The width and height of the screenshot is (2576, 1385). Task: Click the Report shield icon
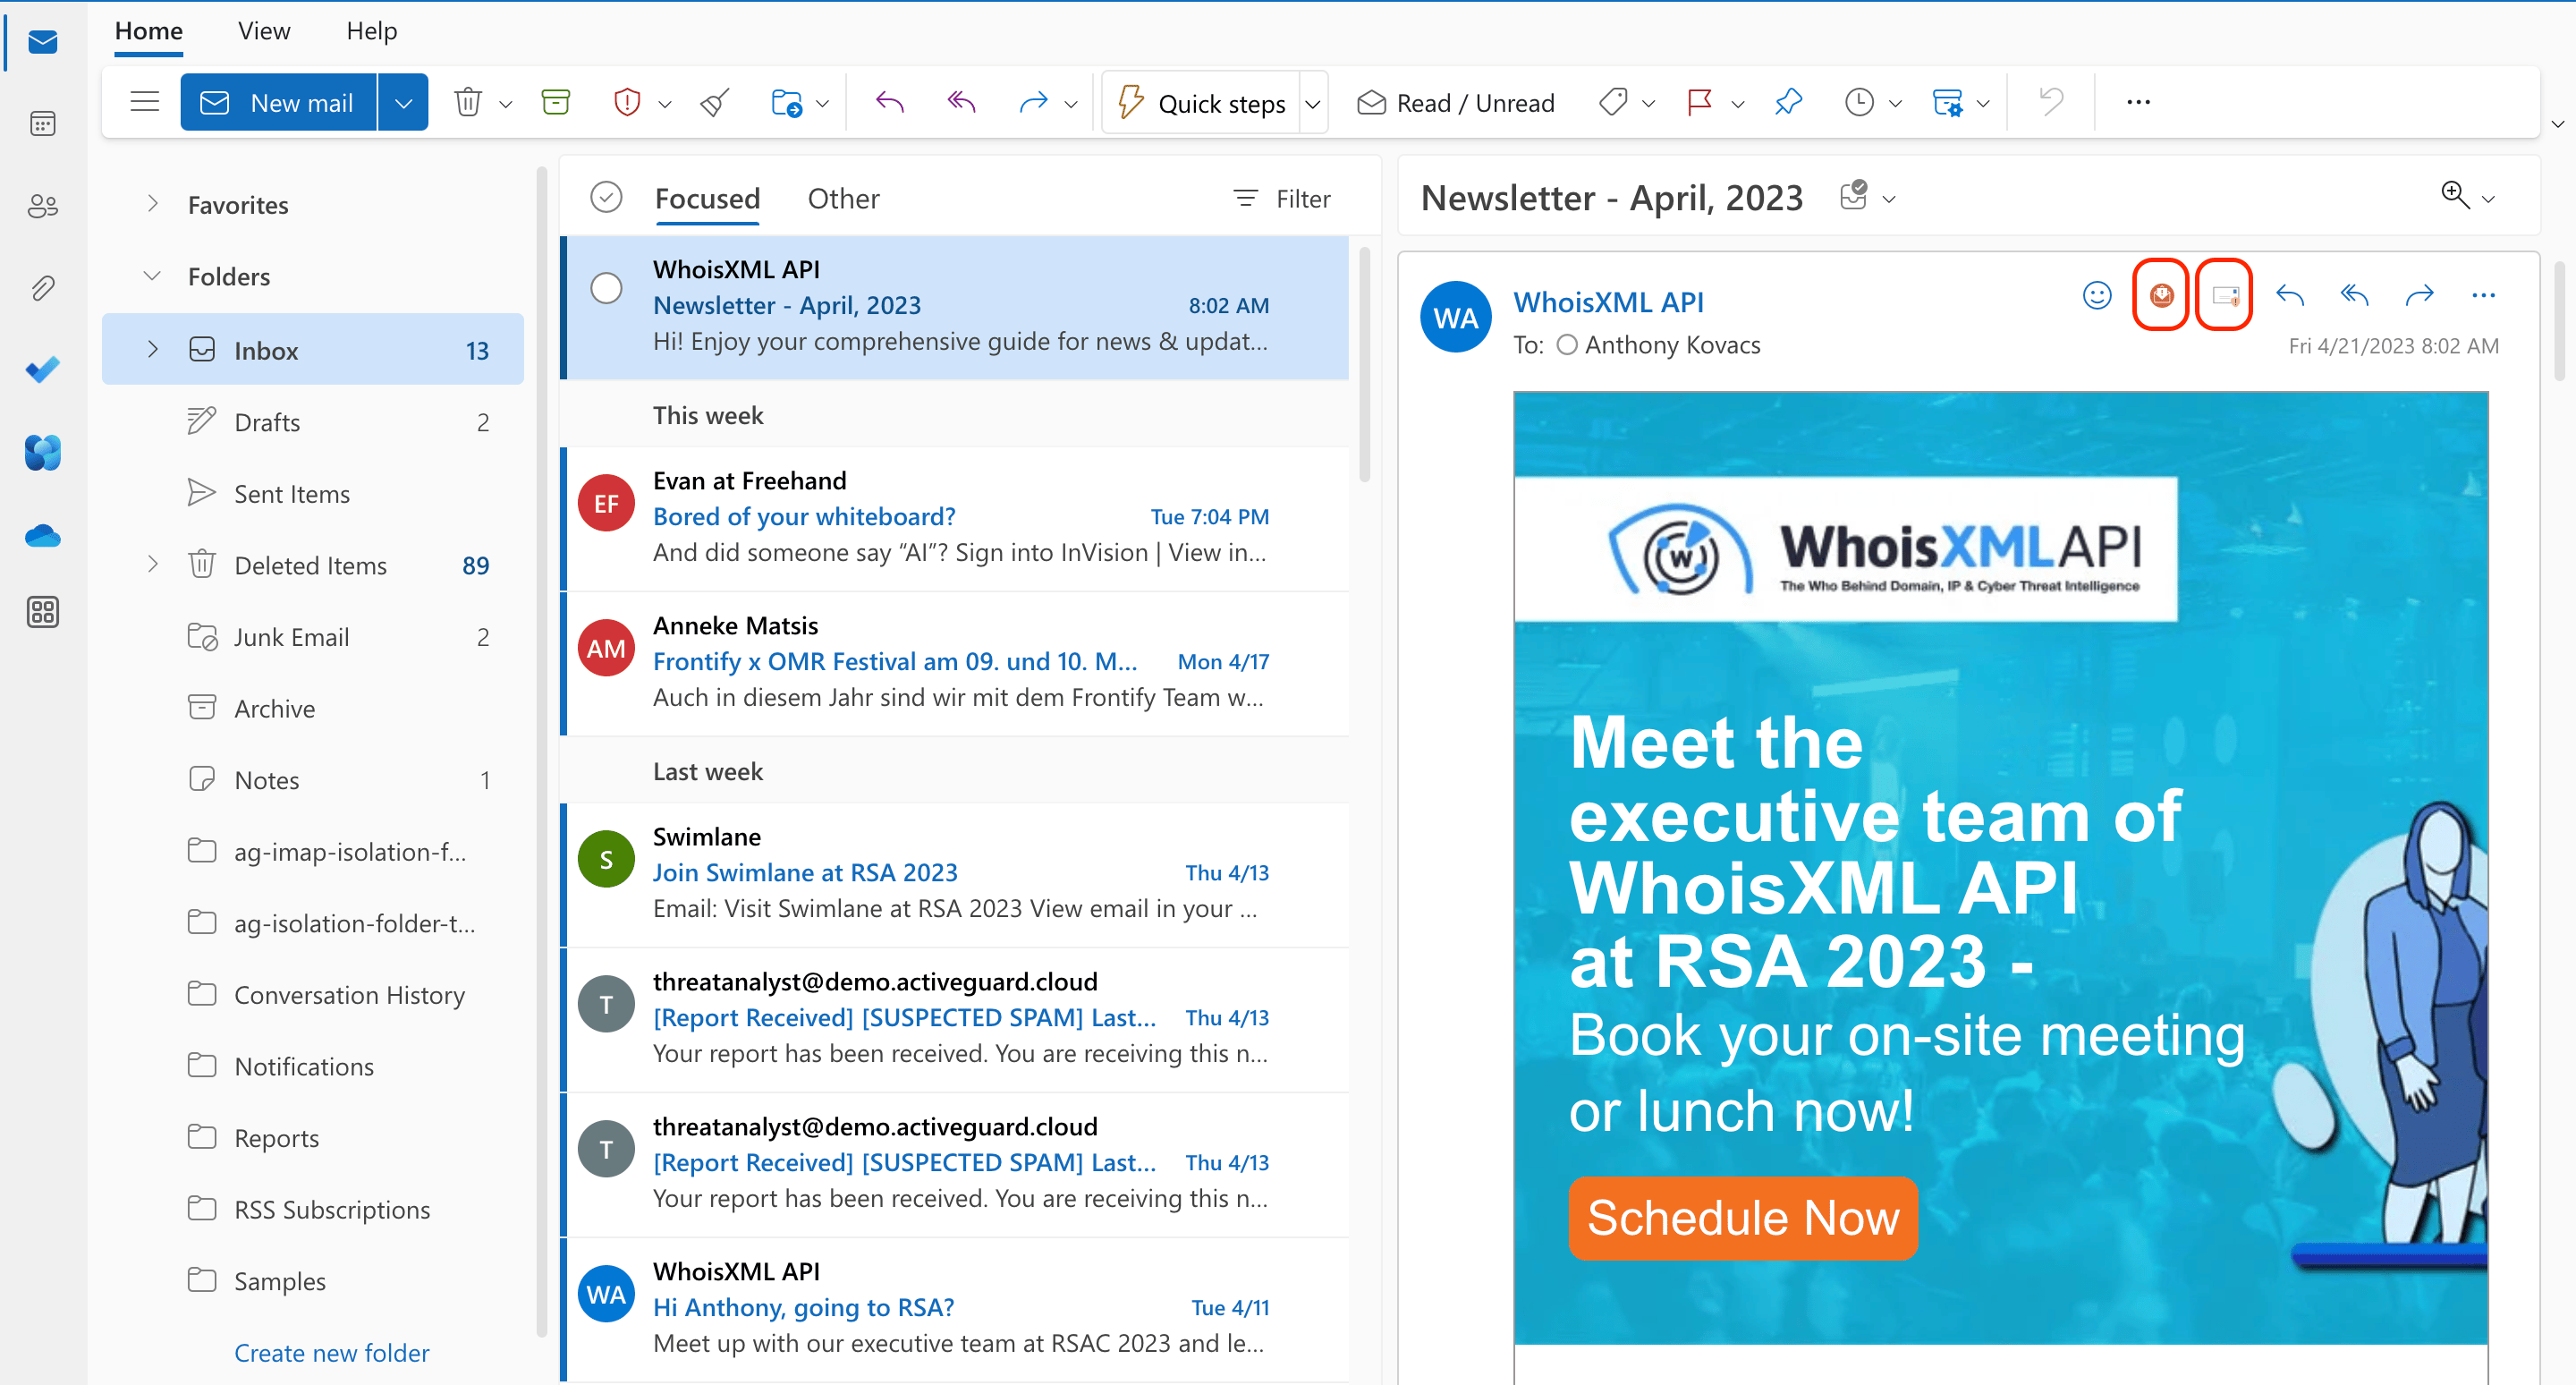[x=627, y=102]
